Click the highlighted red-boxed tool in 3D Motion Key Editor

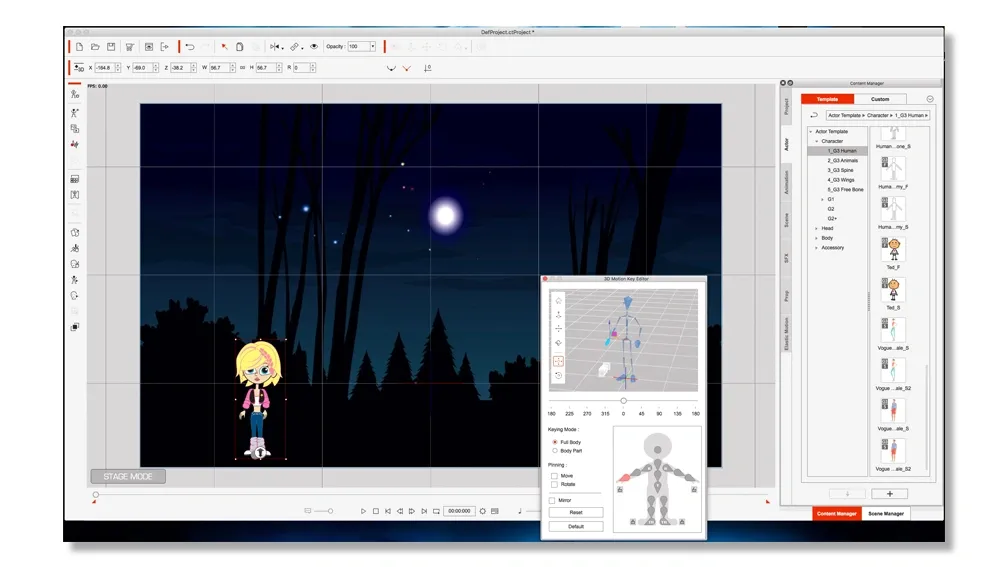pos(559,361)
